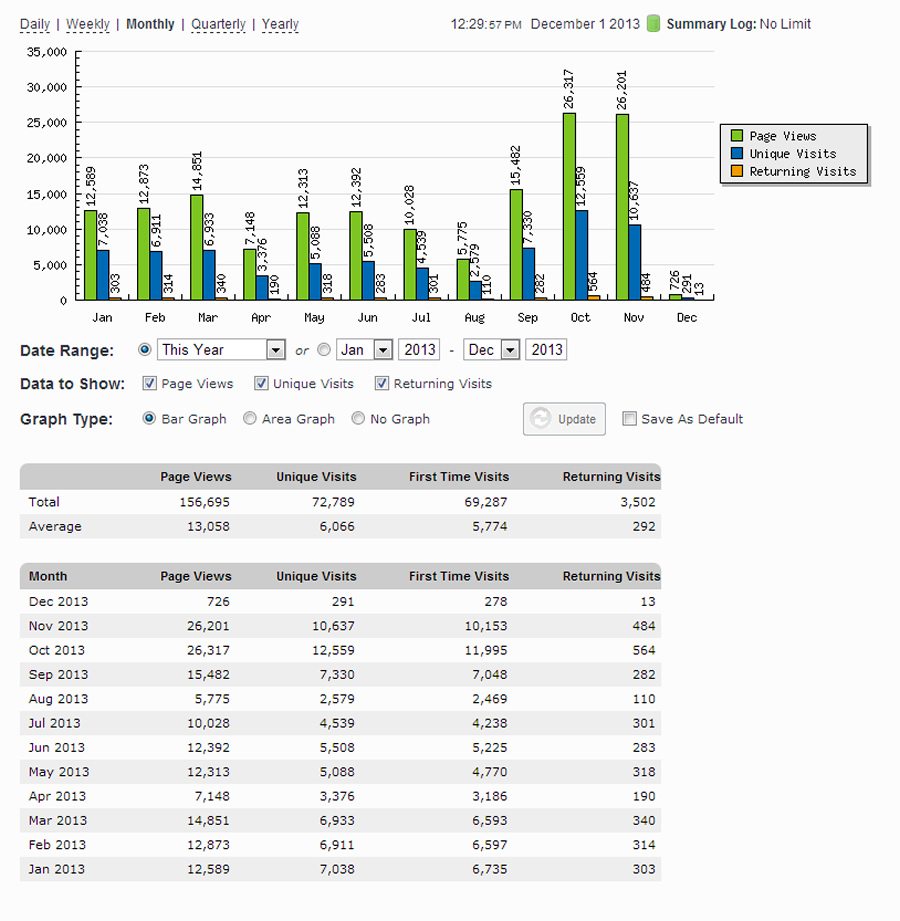The image size is (900, 921).
Task: Disable the Returning Visits checkbox
Action: coord(381,383)
